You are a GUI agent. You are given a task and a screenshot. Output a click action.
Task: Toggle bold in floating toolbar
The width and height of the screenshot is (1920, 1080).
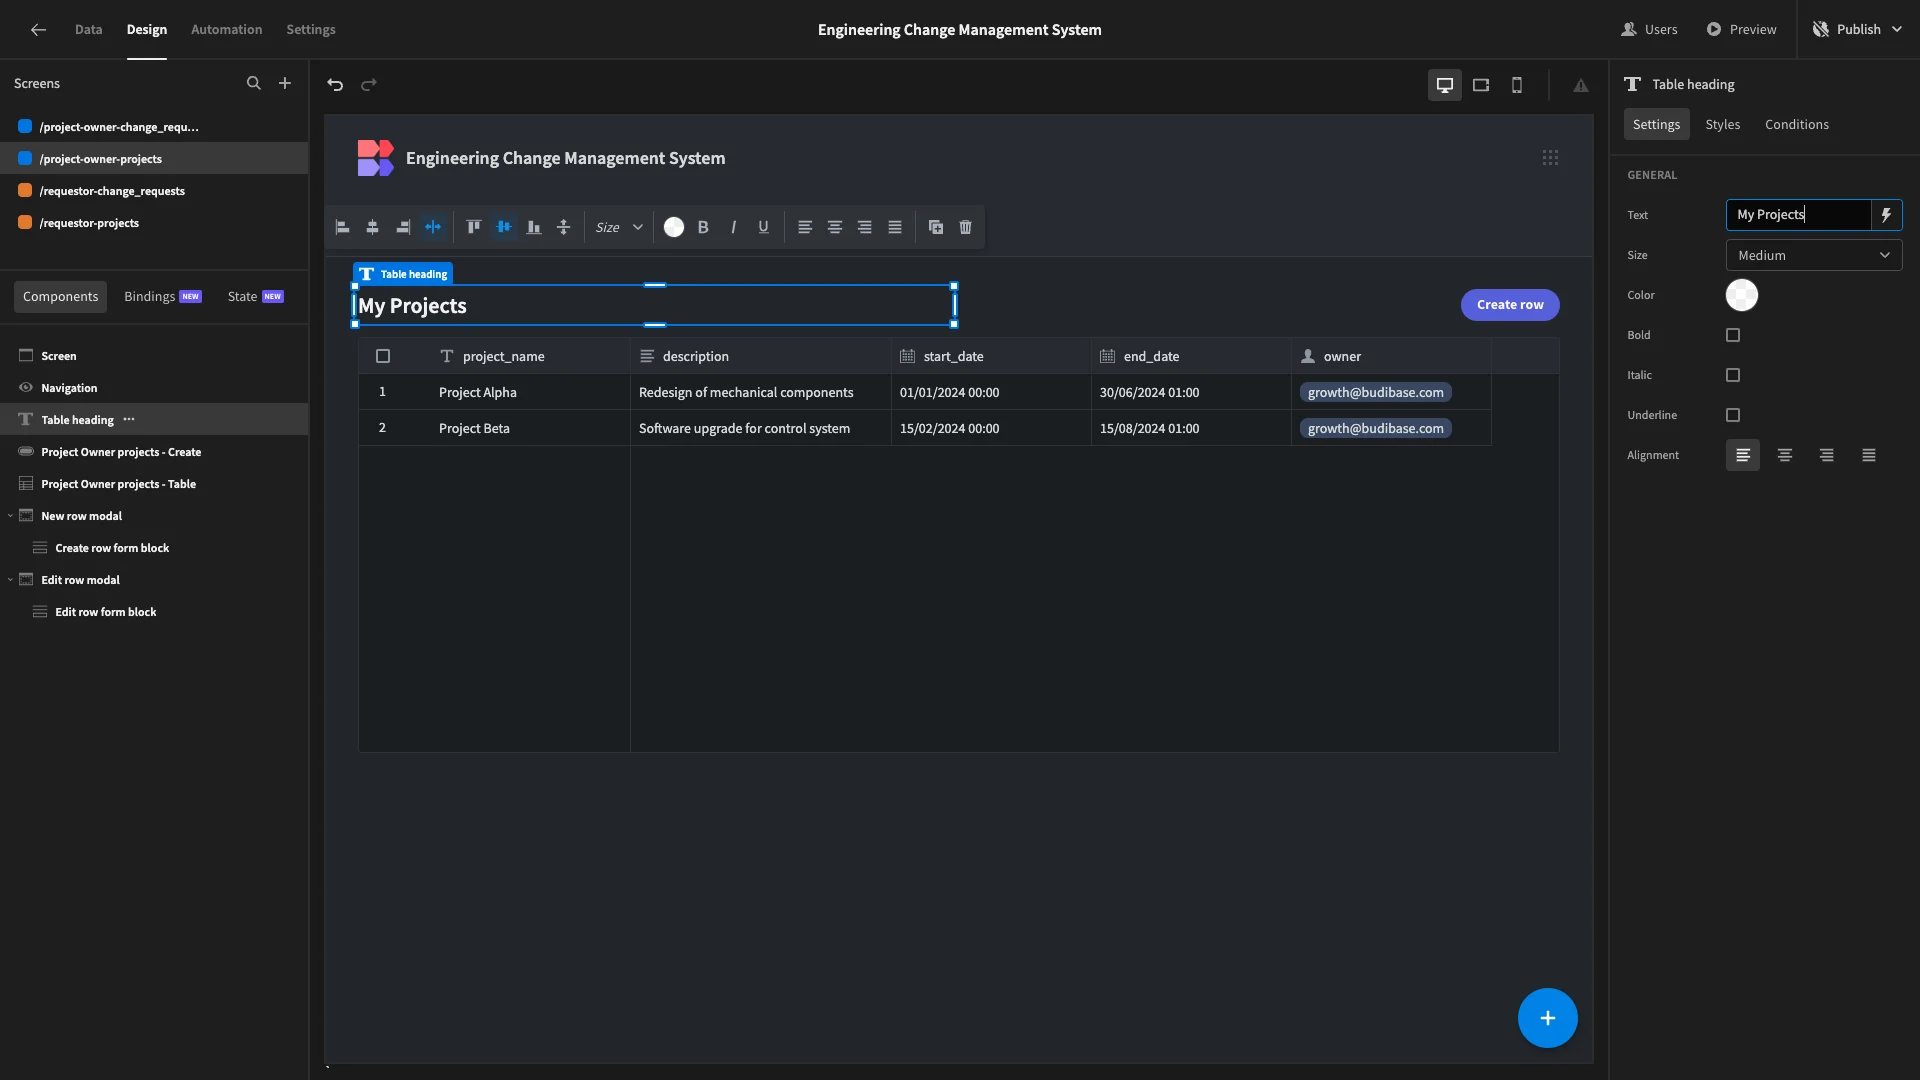click(x=703, y=227)
